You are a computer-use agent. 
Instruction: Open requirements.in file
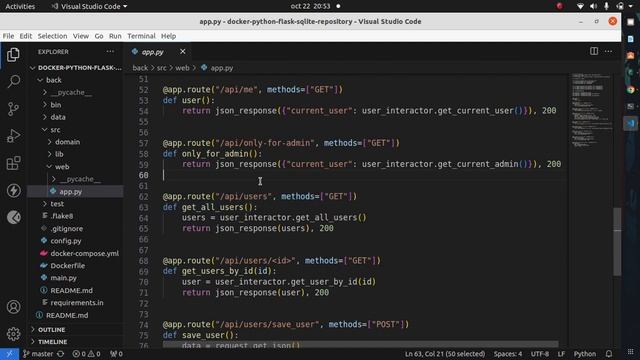76,303
